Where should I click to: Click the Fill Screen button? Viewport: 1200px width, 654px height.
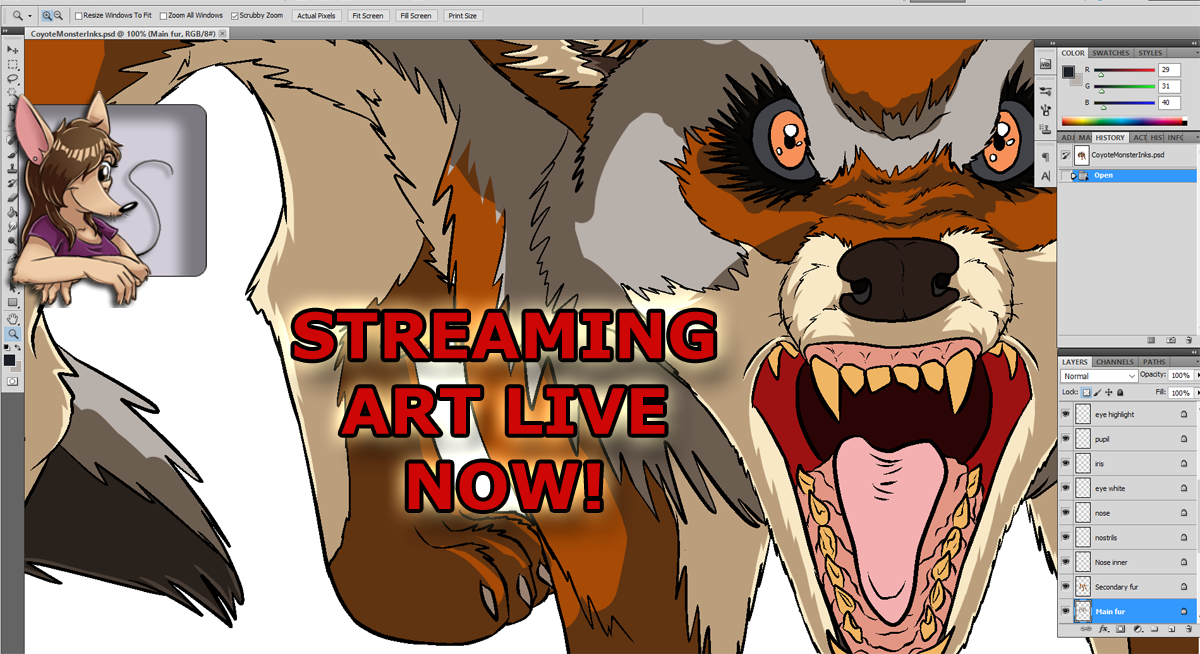point(415,16)
